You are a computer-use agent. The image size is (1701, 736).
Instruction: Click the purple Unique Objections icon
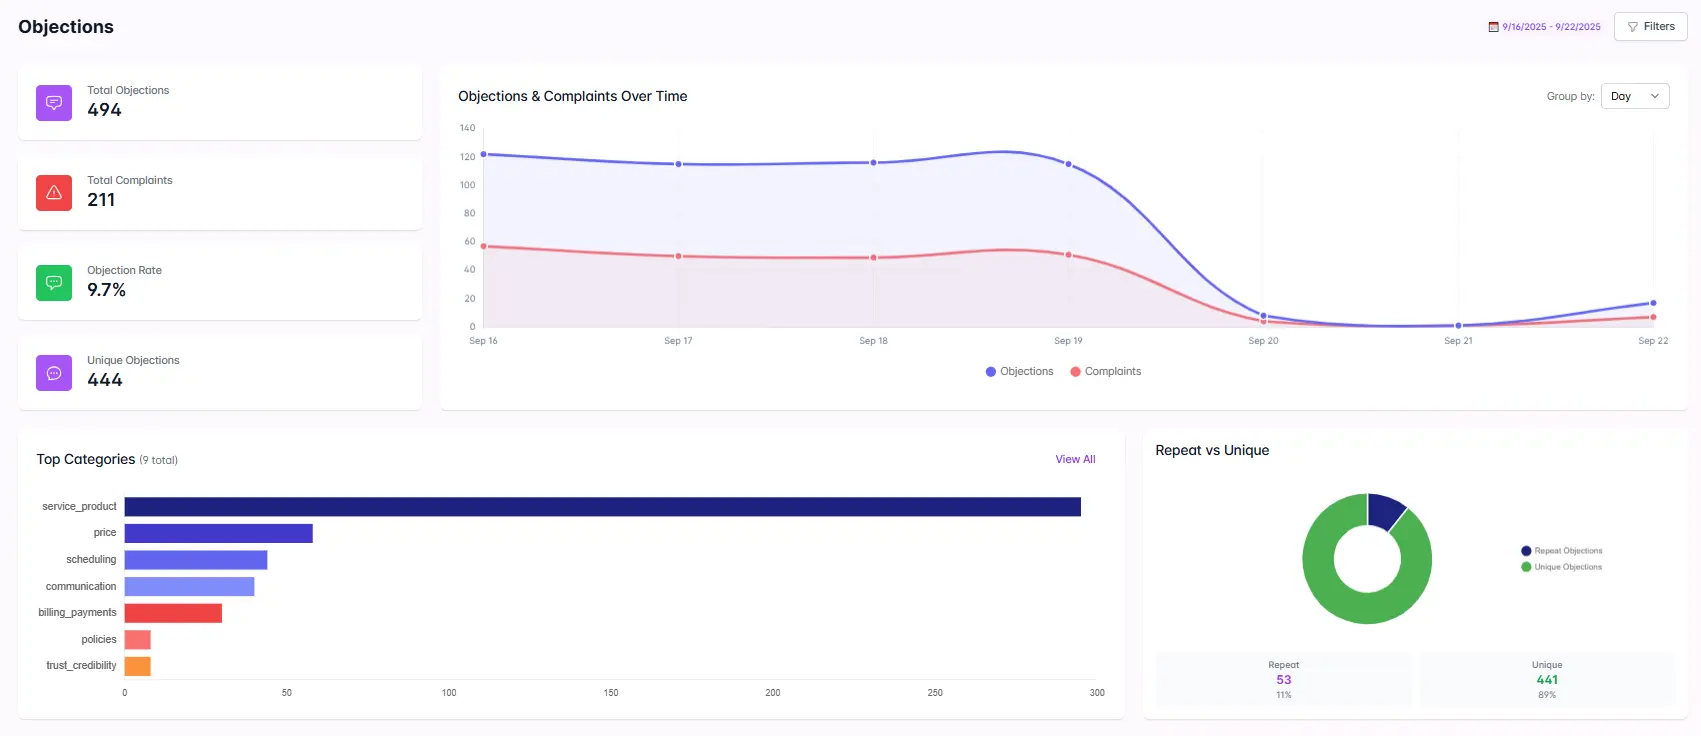point(54,373)
